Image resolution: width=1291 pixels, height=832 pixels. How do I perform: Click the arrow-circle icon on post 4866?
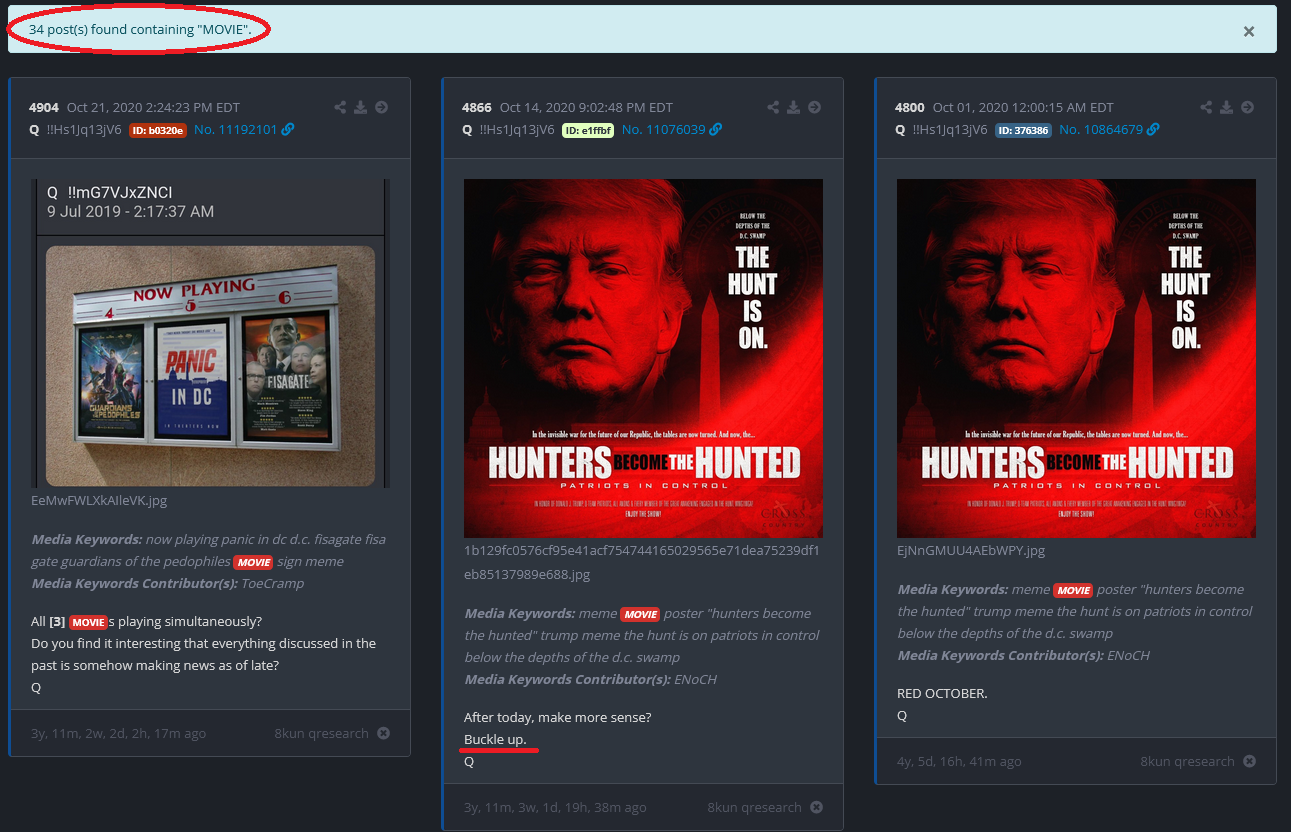815,108
